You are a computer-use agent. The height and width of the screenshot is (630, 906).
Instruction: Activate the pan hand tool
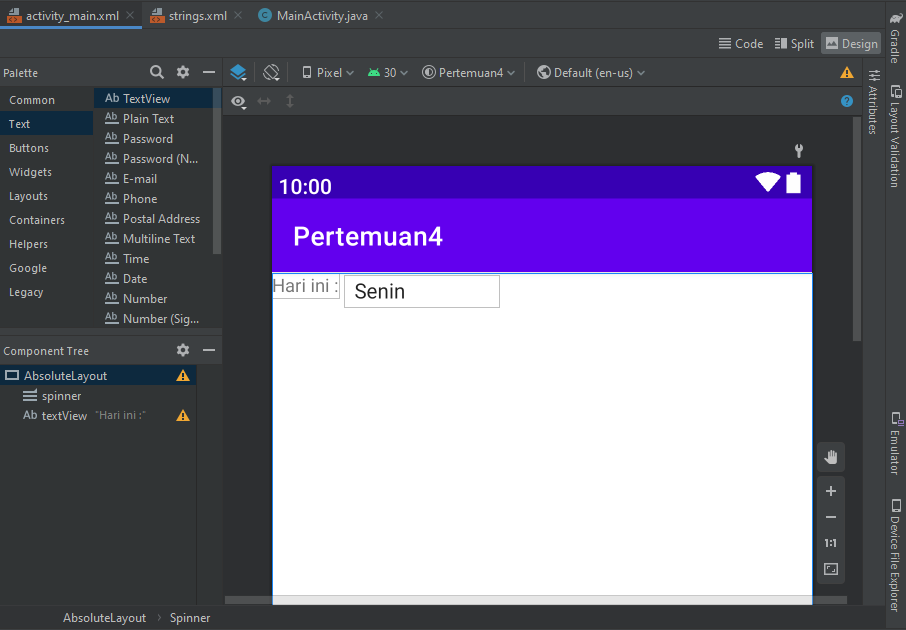coord(830,457)
